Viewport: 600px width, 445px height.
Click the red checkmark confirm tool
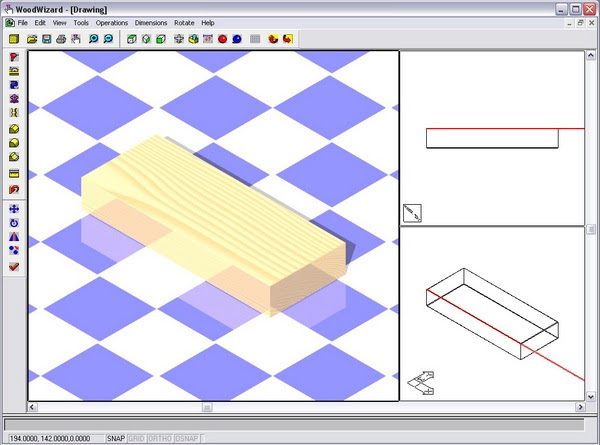[x=14, y=267]
